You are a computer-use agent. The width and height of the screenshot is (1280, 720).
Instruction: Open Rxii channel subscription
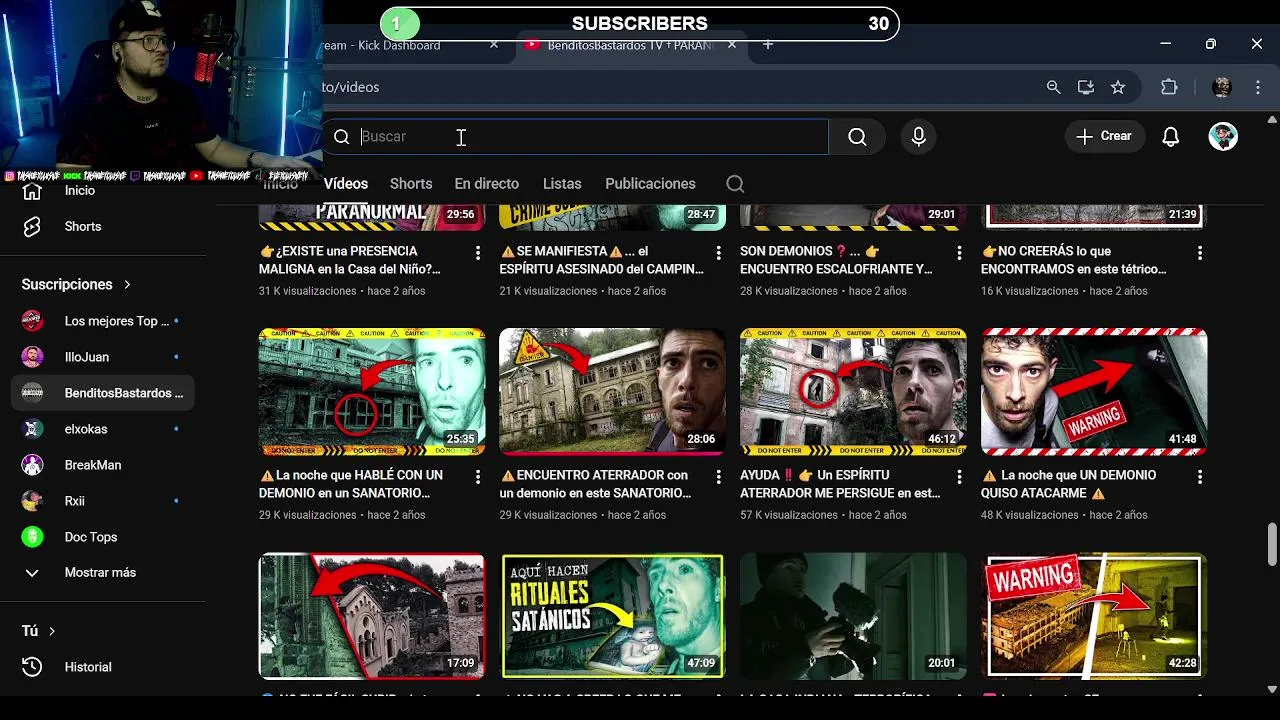click(x=102, y=501)
